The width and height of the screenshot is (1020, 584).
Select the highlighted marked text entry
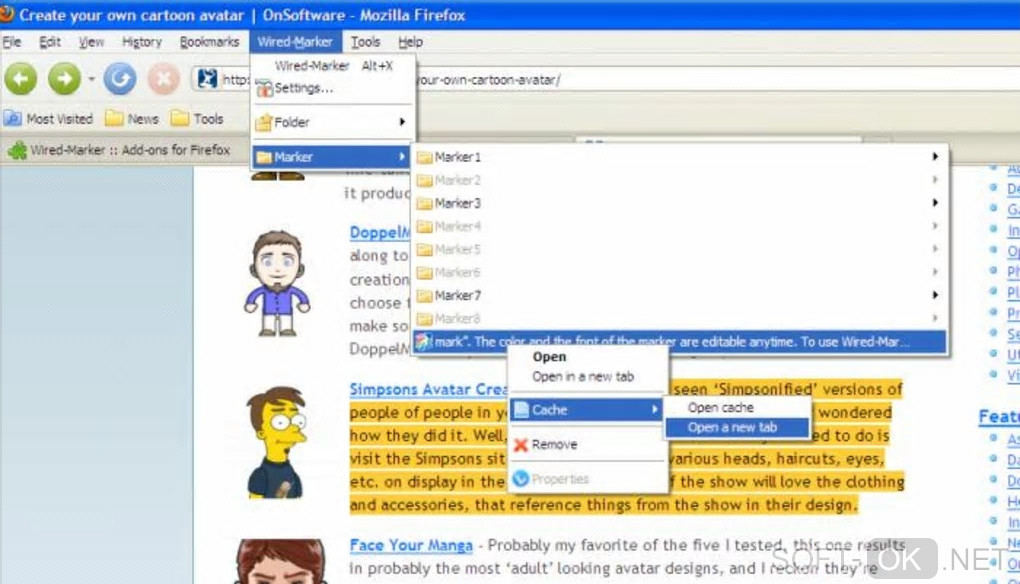[679, 342]
